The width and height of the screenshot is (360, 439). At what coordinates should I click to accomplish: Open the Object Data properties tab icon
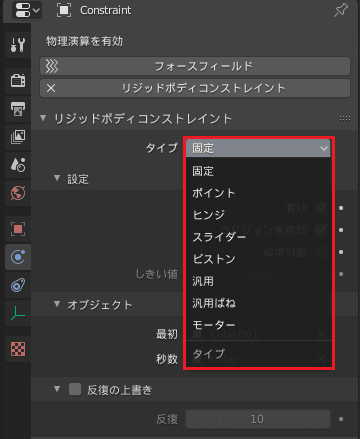[x=18, y=313]
